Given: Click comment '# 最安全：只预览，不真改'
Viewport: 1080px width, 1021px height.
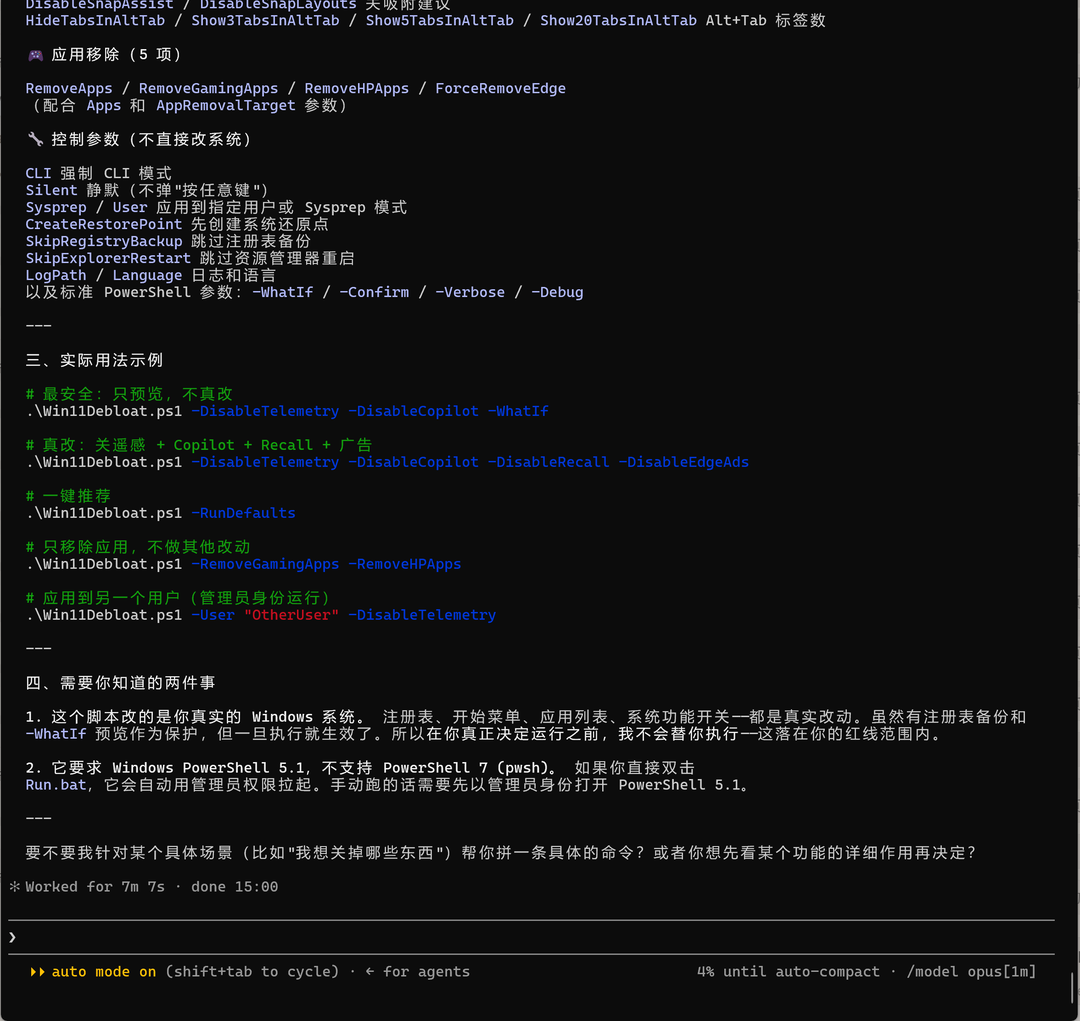Looking at the screenshot, I should (x=129, y=394).
